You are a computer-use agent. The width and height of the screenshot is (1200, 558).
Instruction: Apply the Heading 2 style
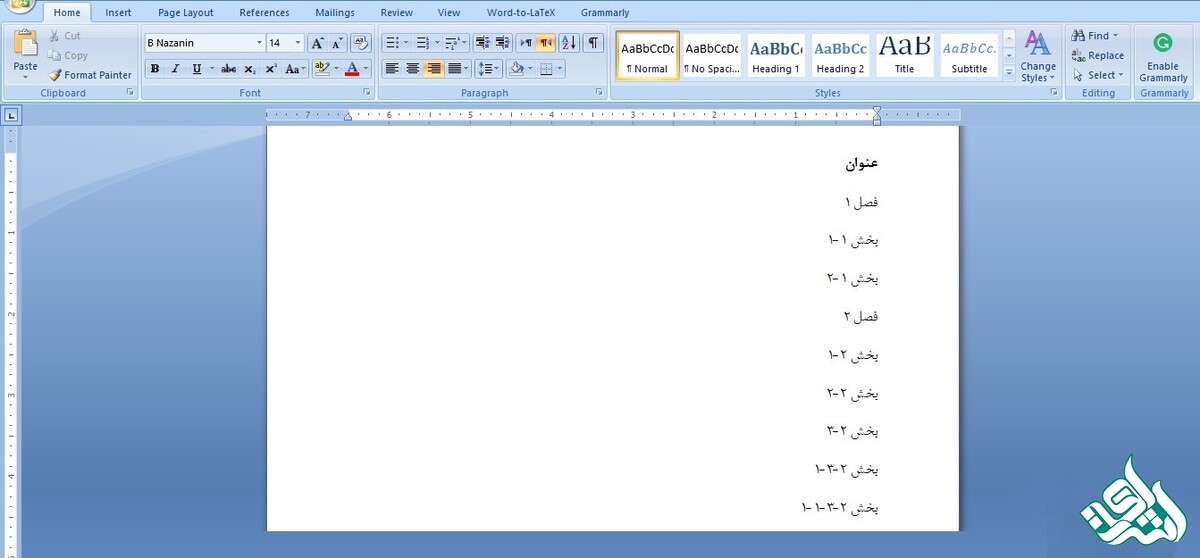pos(840,55)
